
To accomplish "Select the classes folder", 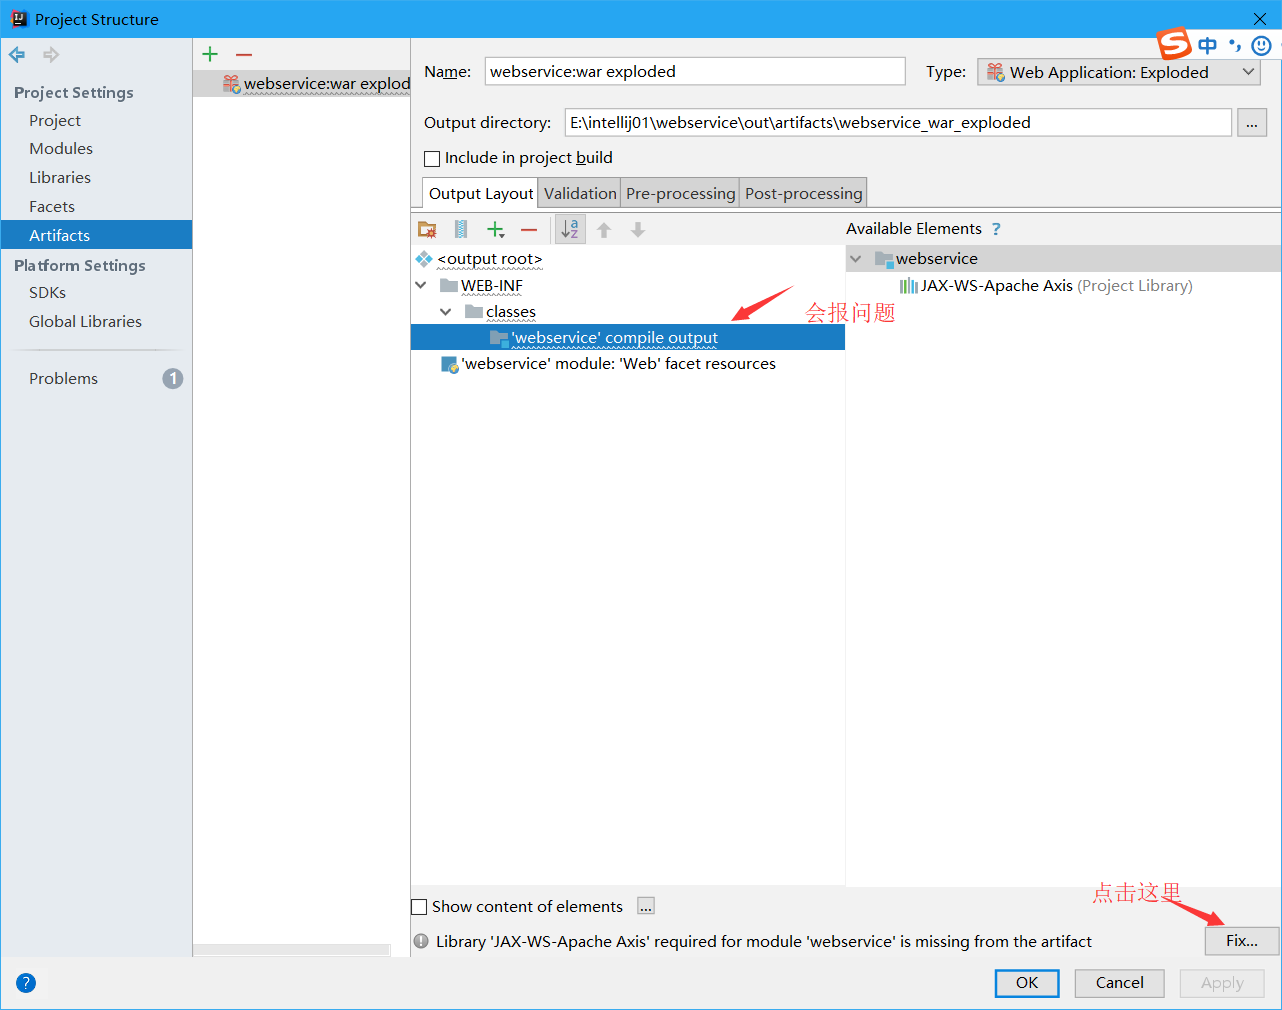I will coord(511,312).
